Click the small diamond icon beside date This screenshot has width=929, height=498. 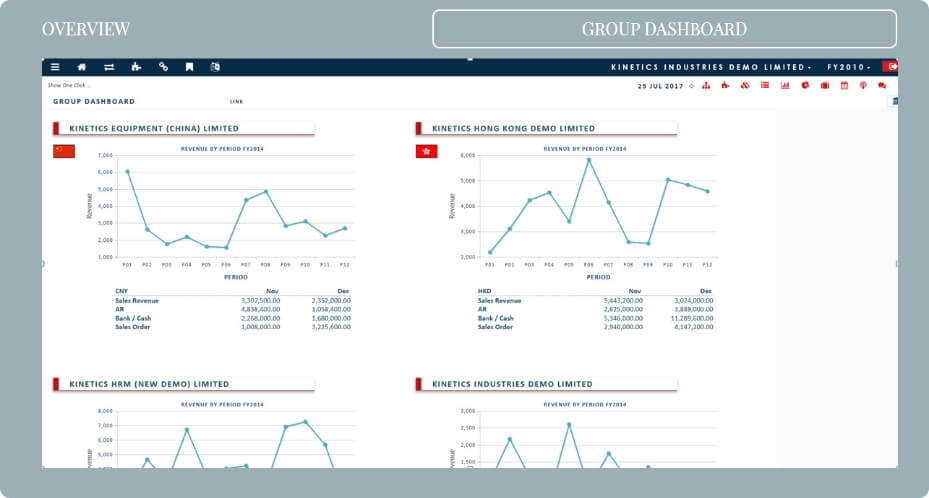(691, 86)
